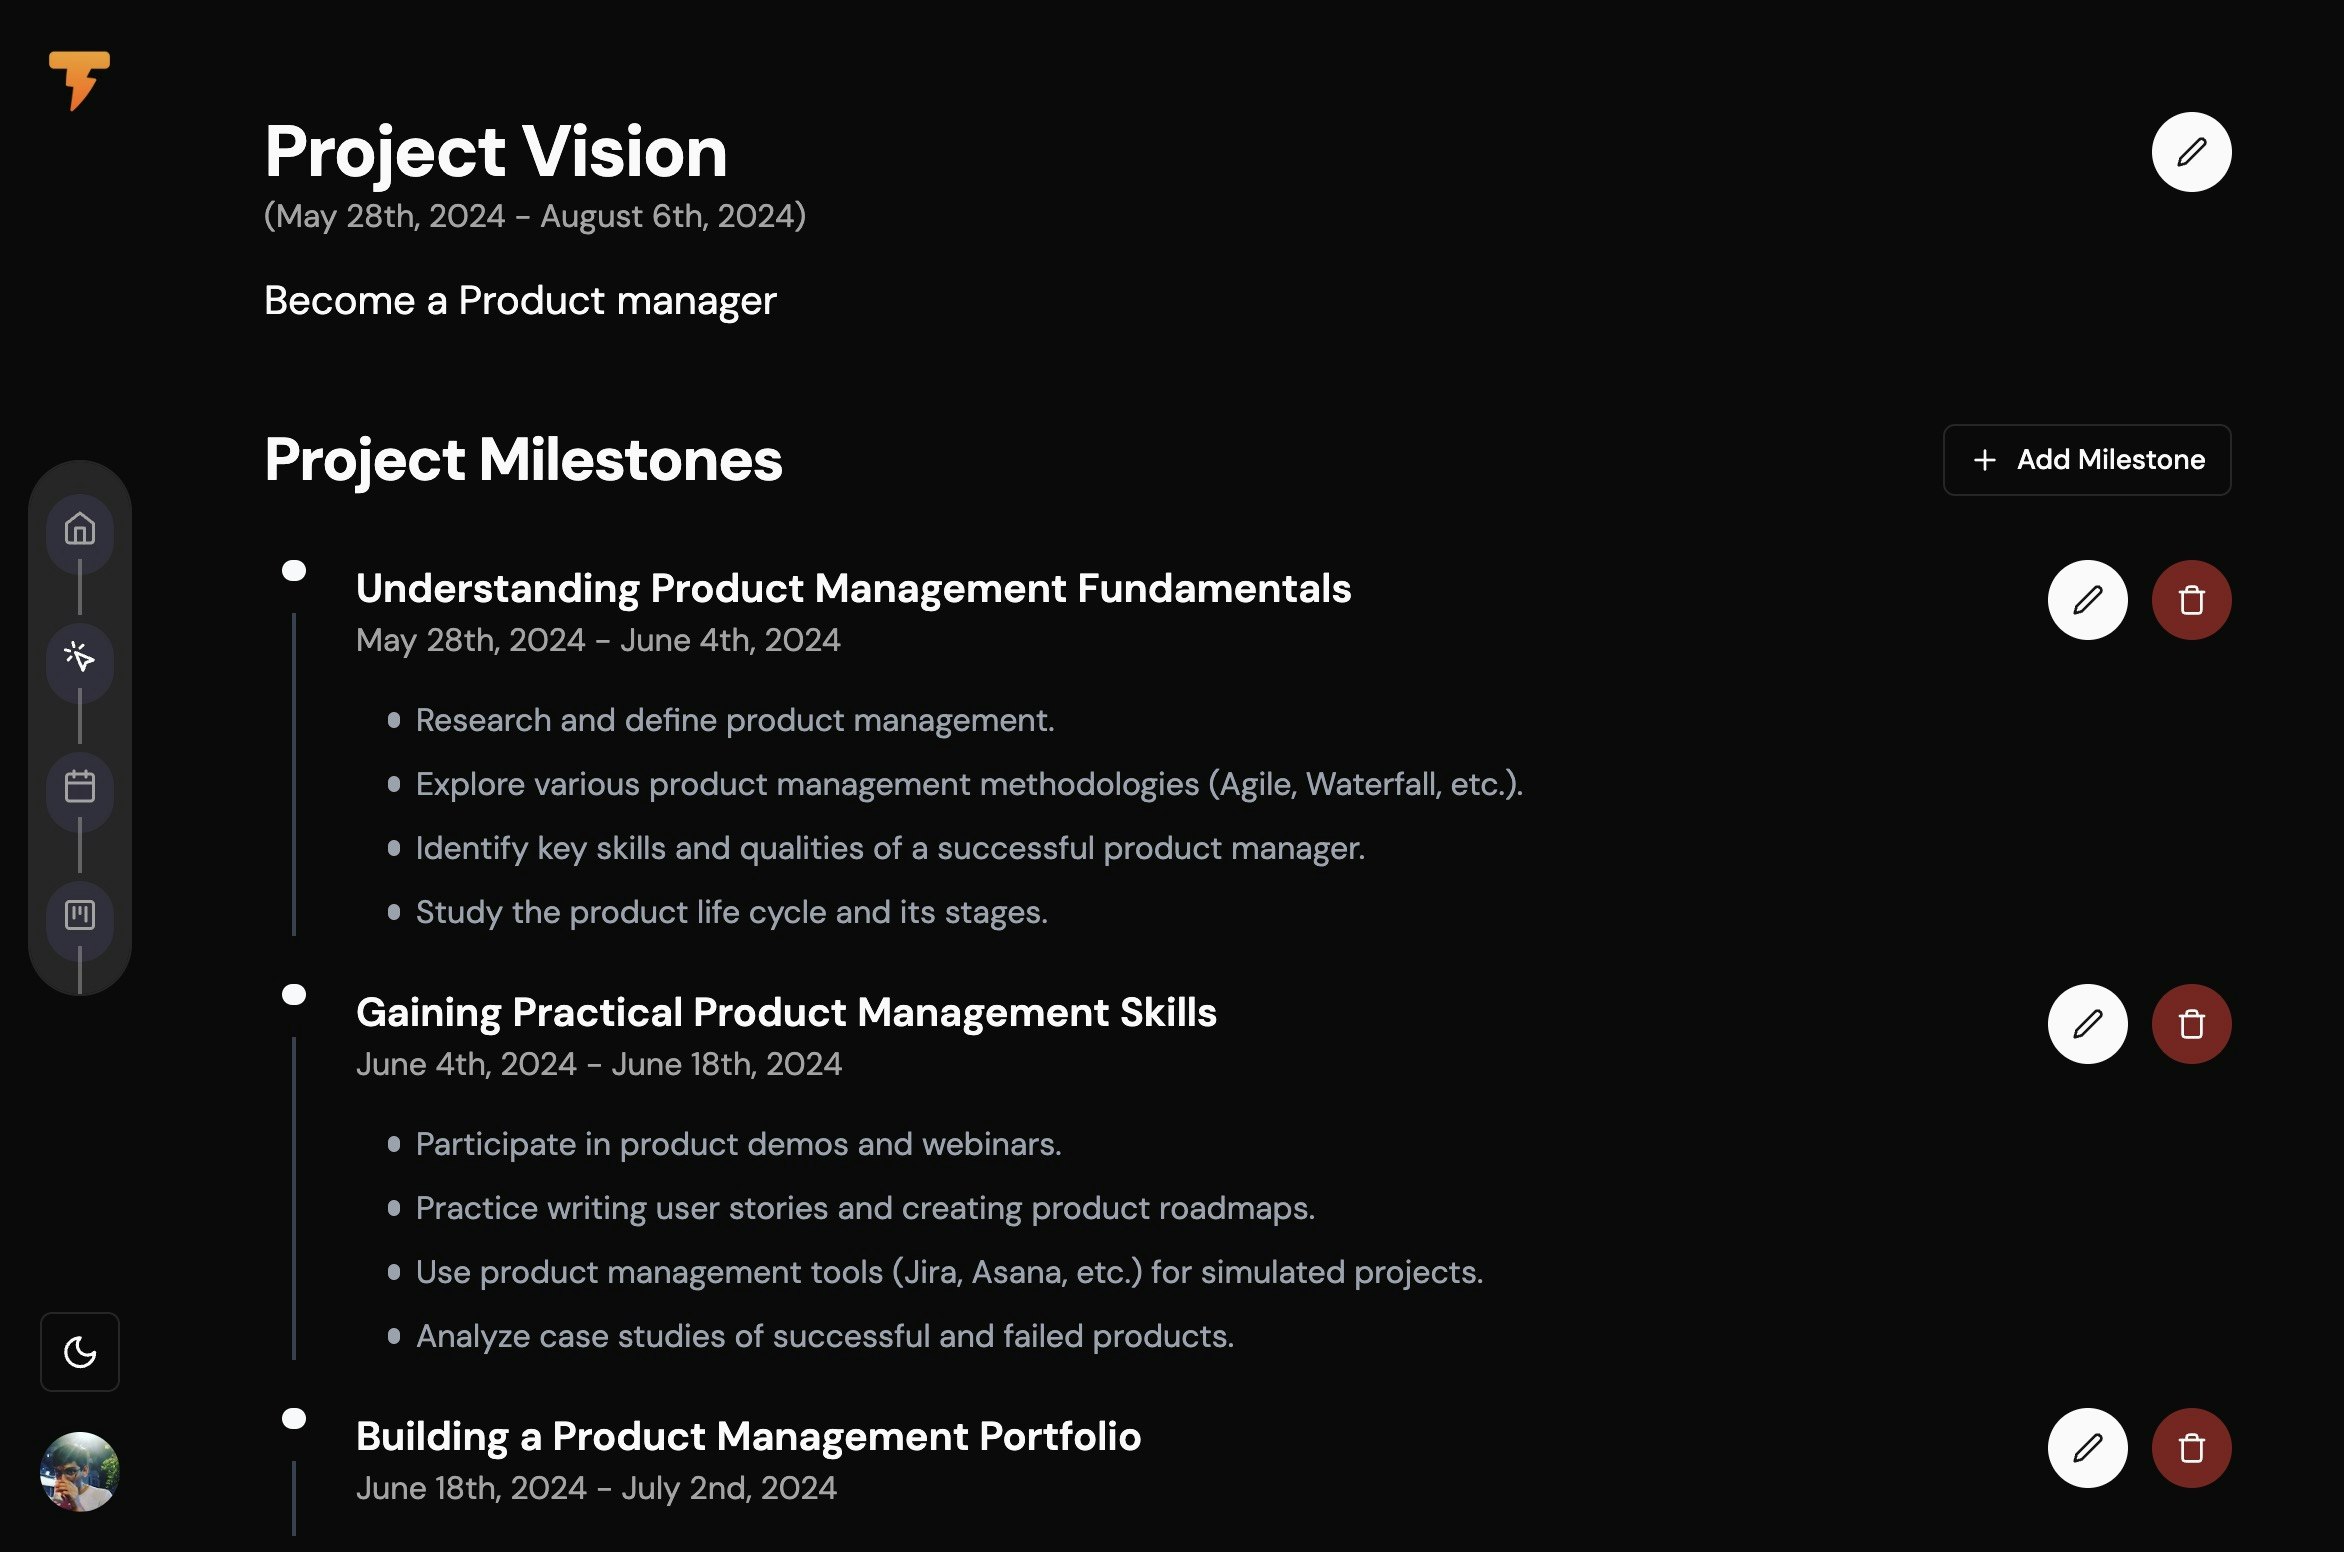Open the Home page from sidebar
This screenshot has width=2344, height=1552.
pos(80,529)
